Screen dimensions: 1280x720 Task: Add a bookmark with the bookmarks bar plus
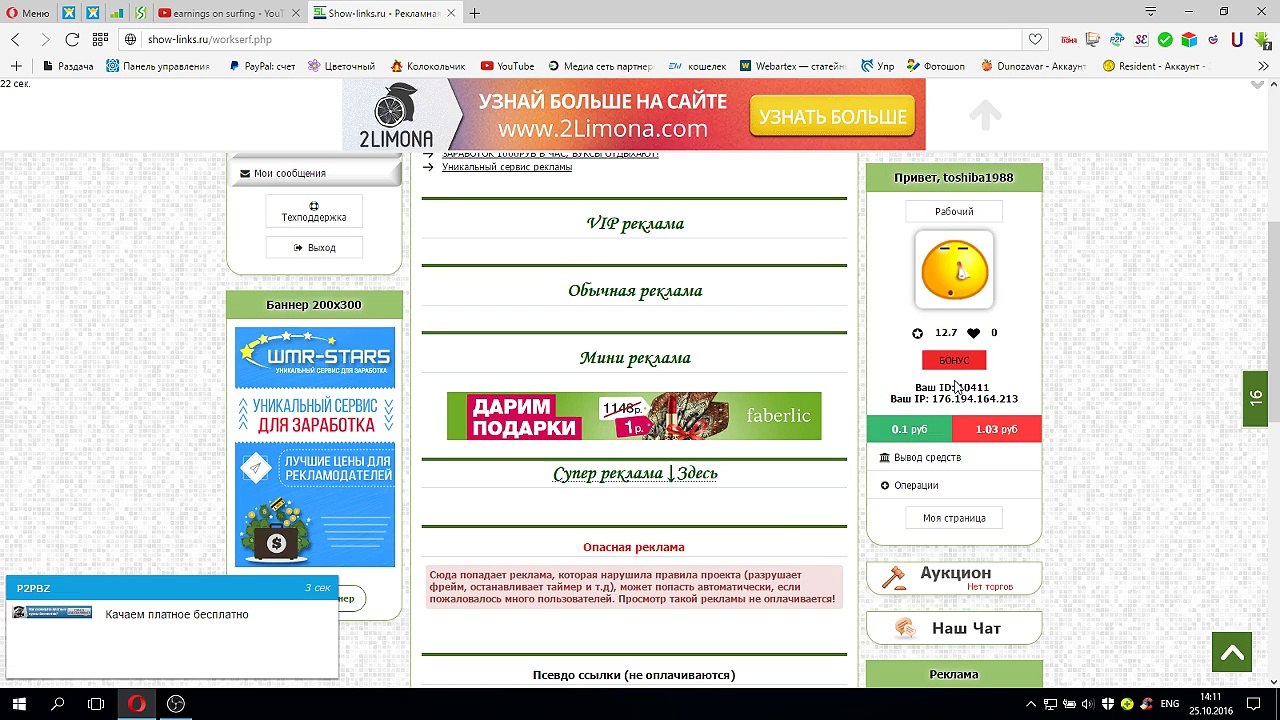[x=16, y=66]
